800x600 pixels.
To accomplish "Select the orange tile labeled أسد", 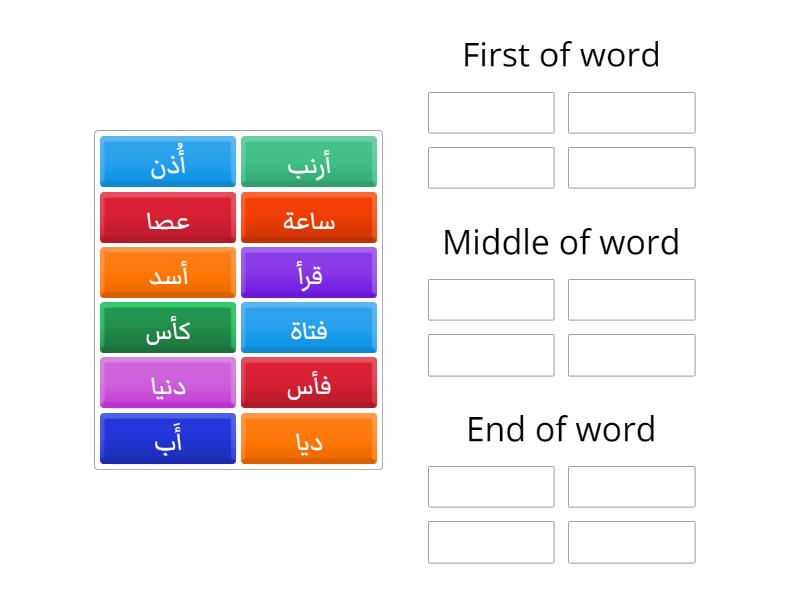I will 167,272.
